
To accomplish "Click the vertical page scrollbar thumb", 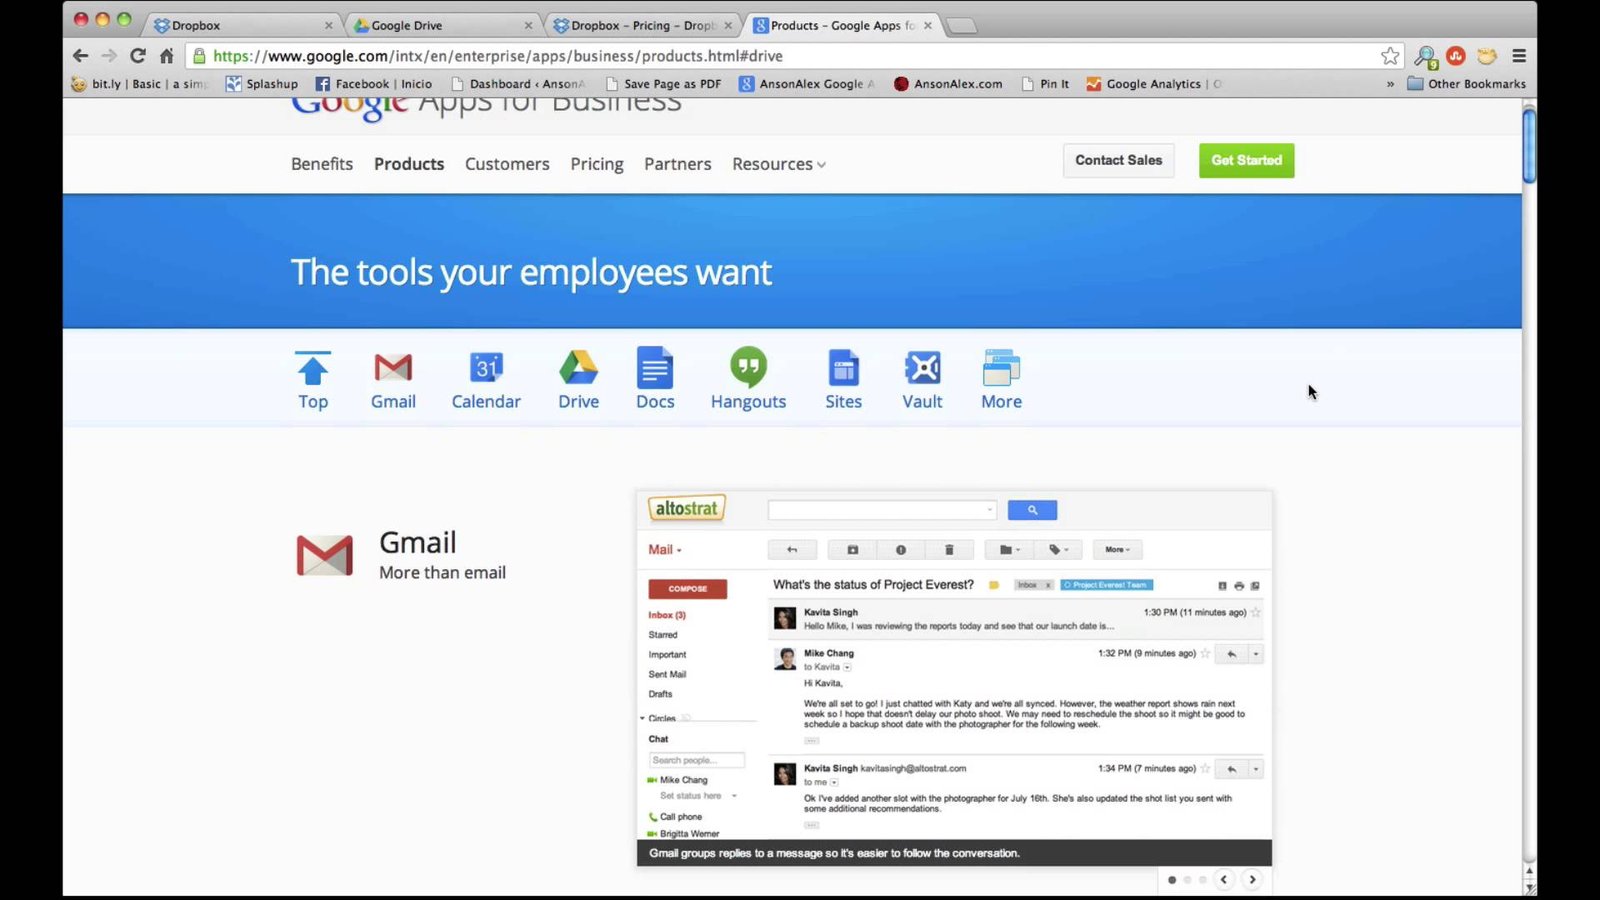I will click(1529, 146).
